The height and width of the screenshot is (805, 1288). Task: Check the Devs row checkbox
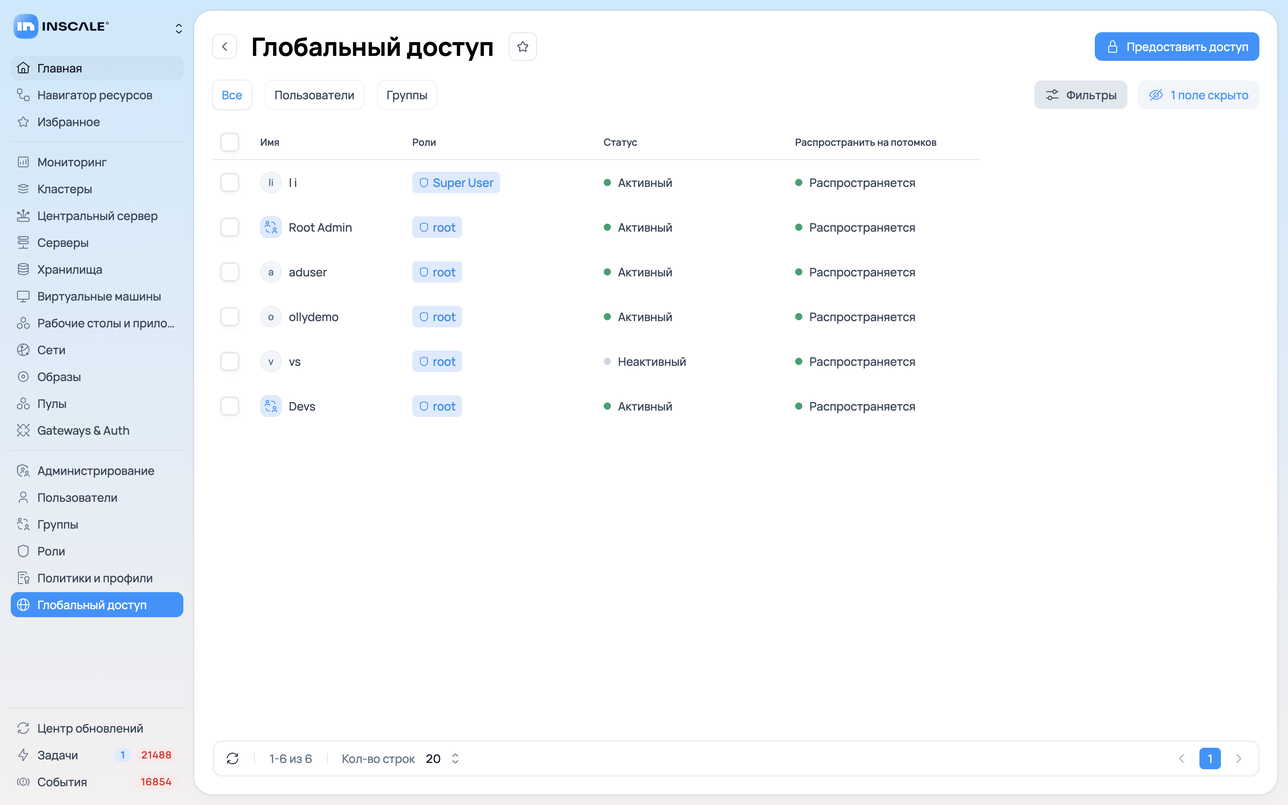[230, 406]
